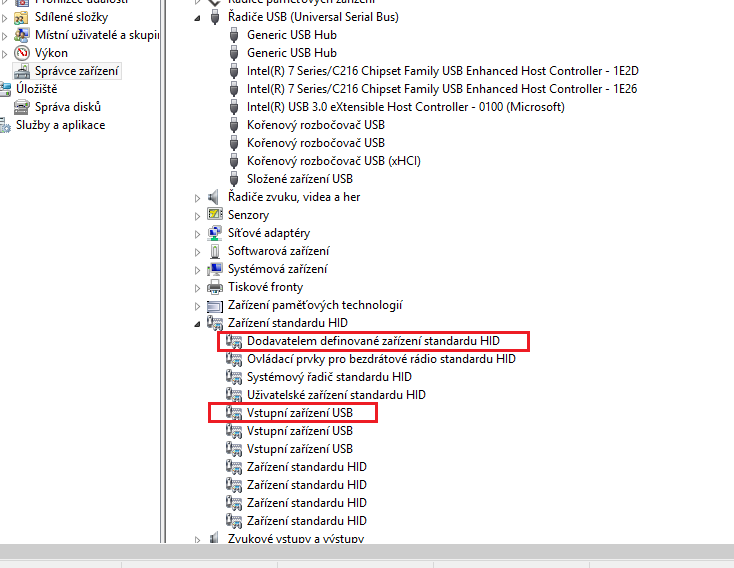Click the Softwarová zařízení icon
This screenshot has height=568, width=734.
point(214,251)
